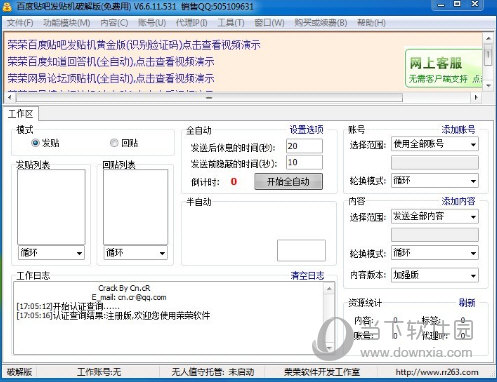Click the banner scroll left arrow
The width and height of the screenshot is (497, 382).
(9, 97)
